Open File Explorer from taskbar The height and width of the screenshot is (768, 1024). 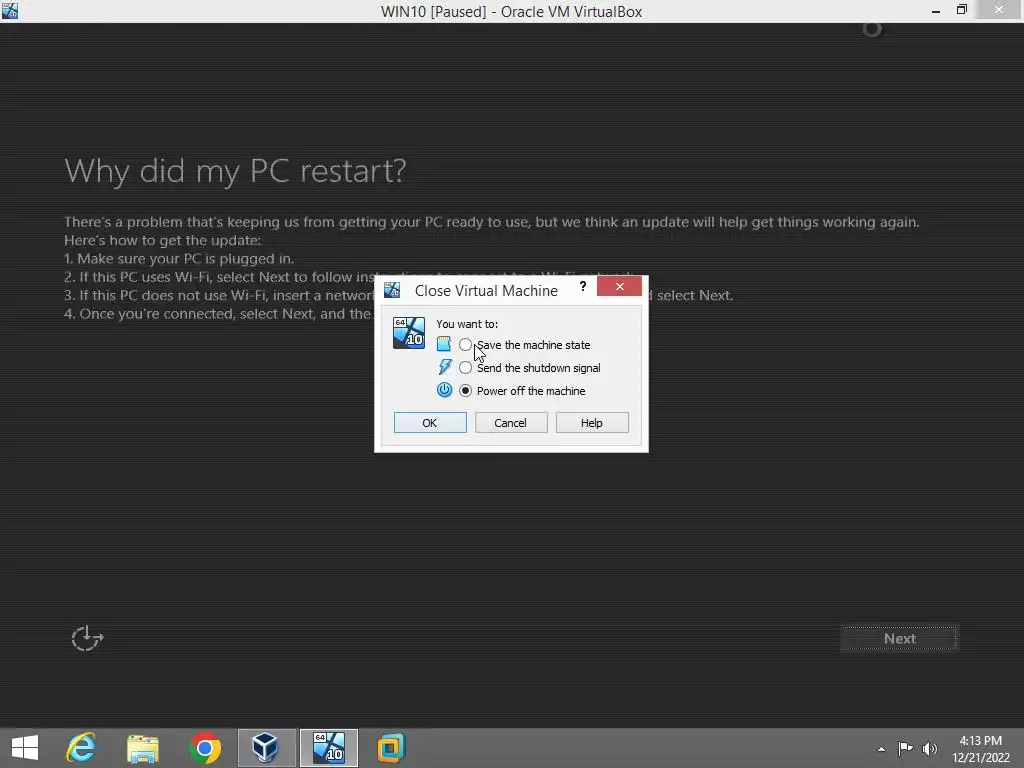tap(142, 748)
